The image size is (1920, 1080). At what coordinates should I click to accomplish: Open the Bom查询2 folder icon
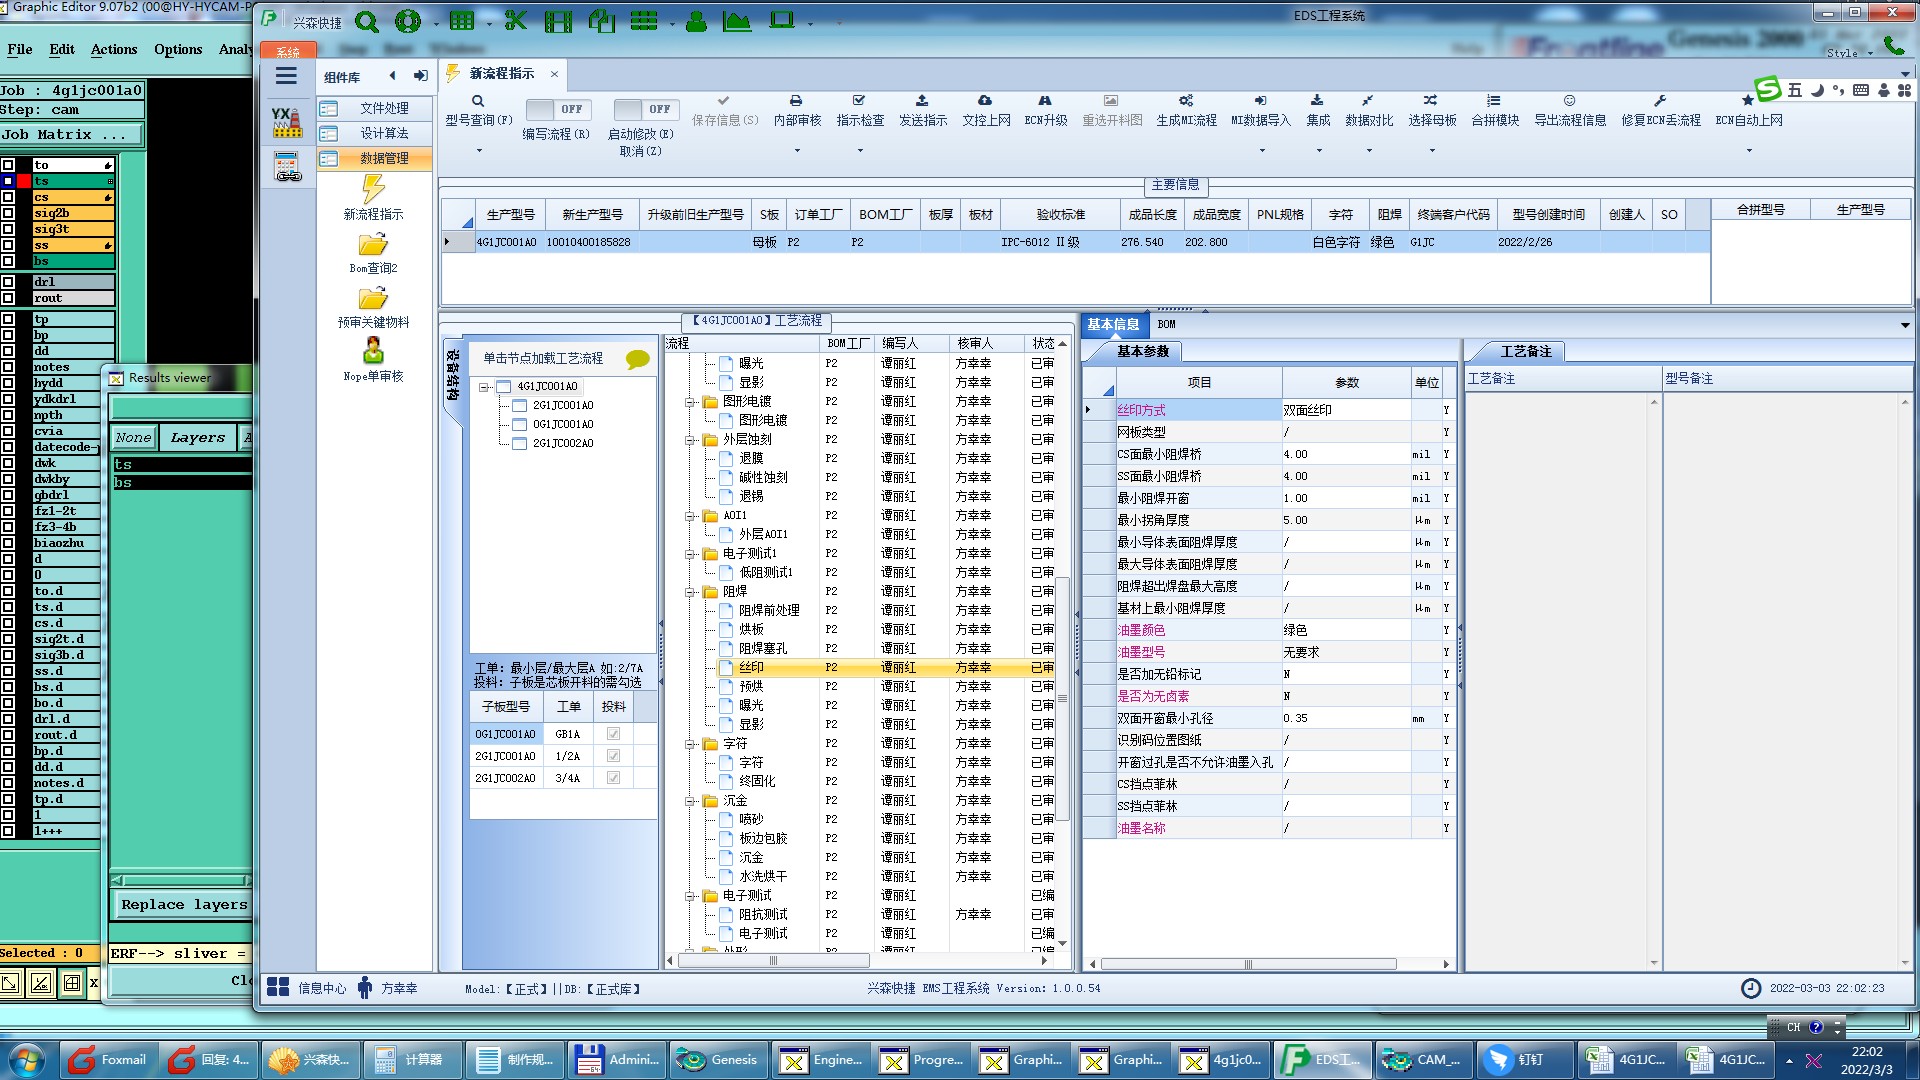point(373,245)
